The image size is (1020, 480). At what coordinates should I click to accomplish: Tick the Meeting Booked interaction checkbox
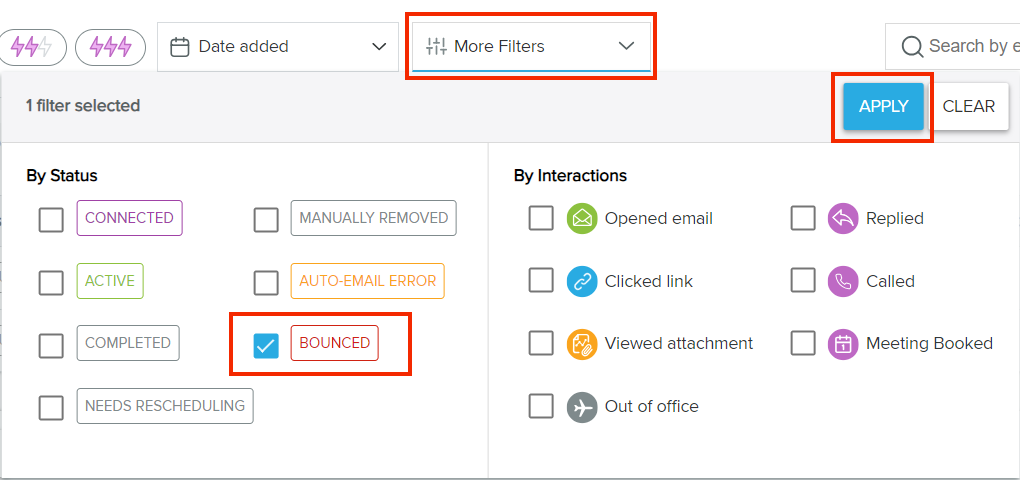tap(803, 343)
